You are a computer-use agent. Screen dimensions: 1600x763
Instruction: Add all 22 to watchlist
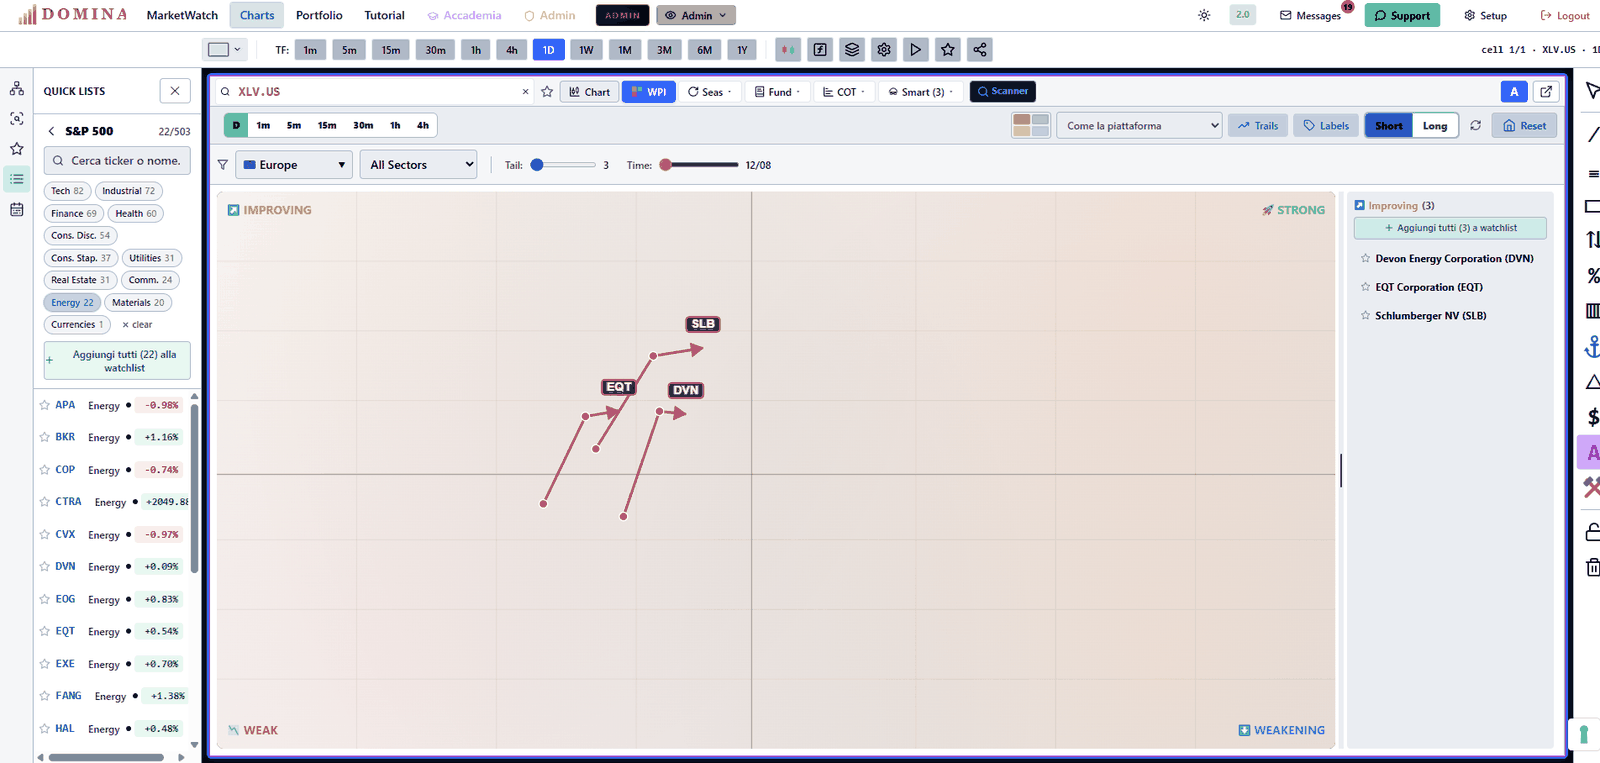point(117,361)
